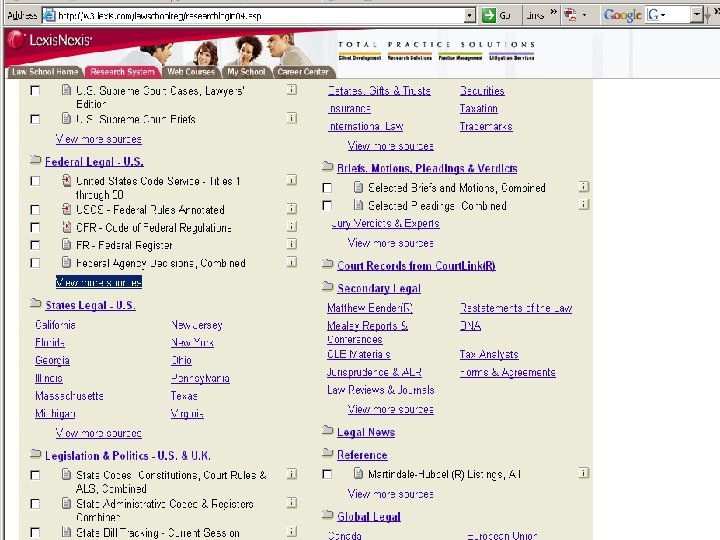The width and height of the screenshot is (720, 540).
Task: Tick United States Code Service checkbox
Action: click(x=35, y=181)
